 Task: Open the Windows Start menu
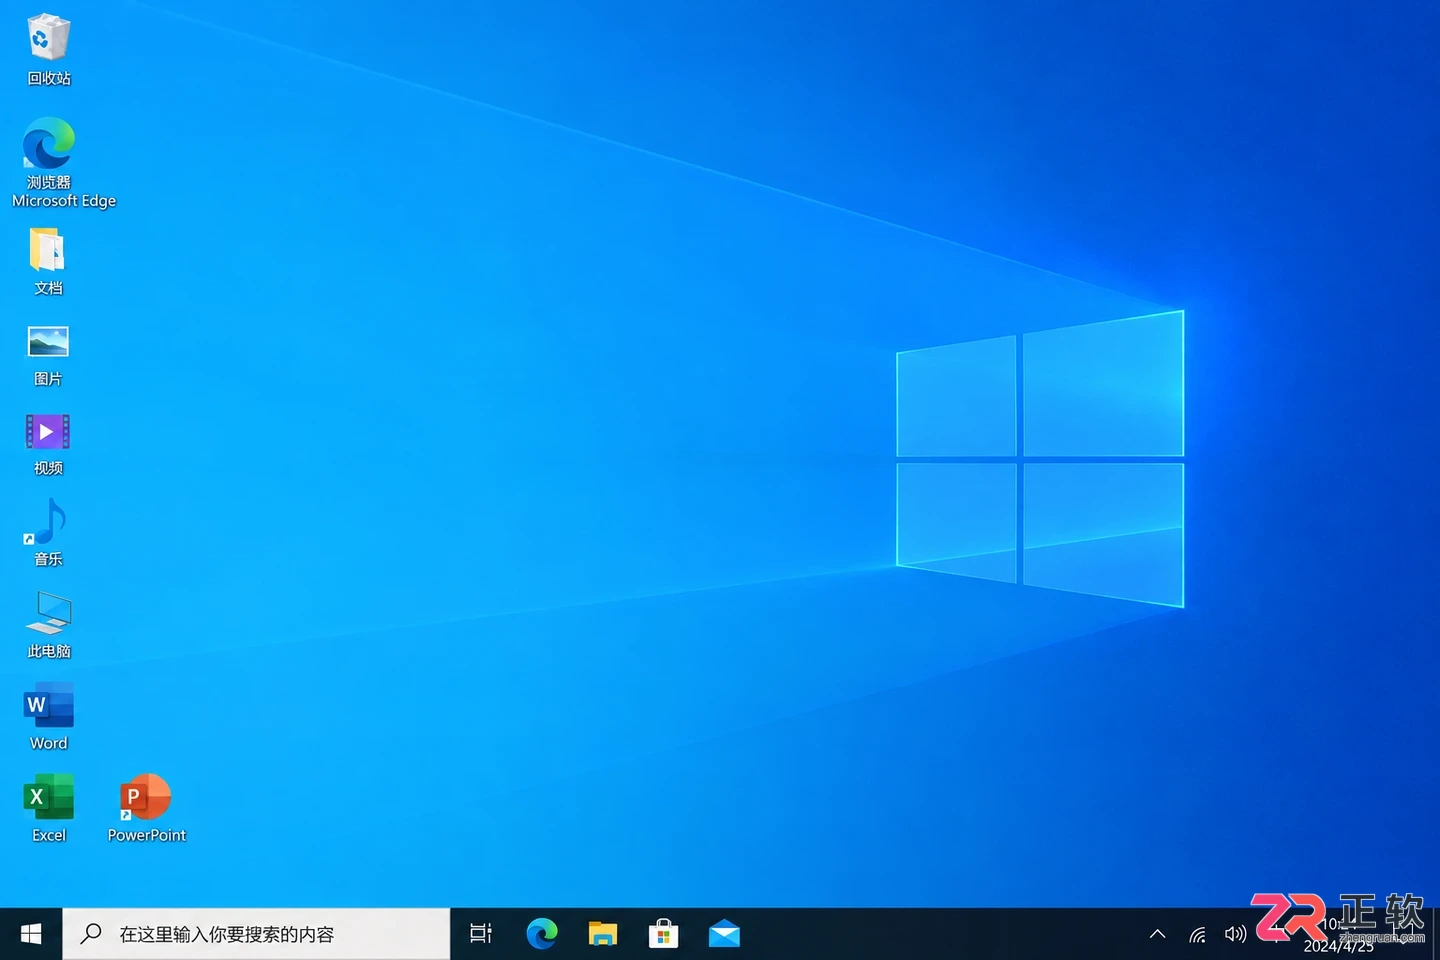coord(31,934)
